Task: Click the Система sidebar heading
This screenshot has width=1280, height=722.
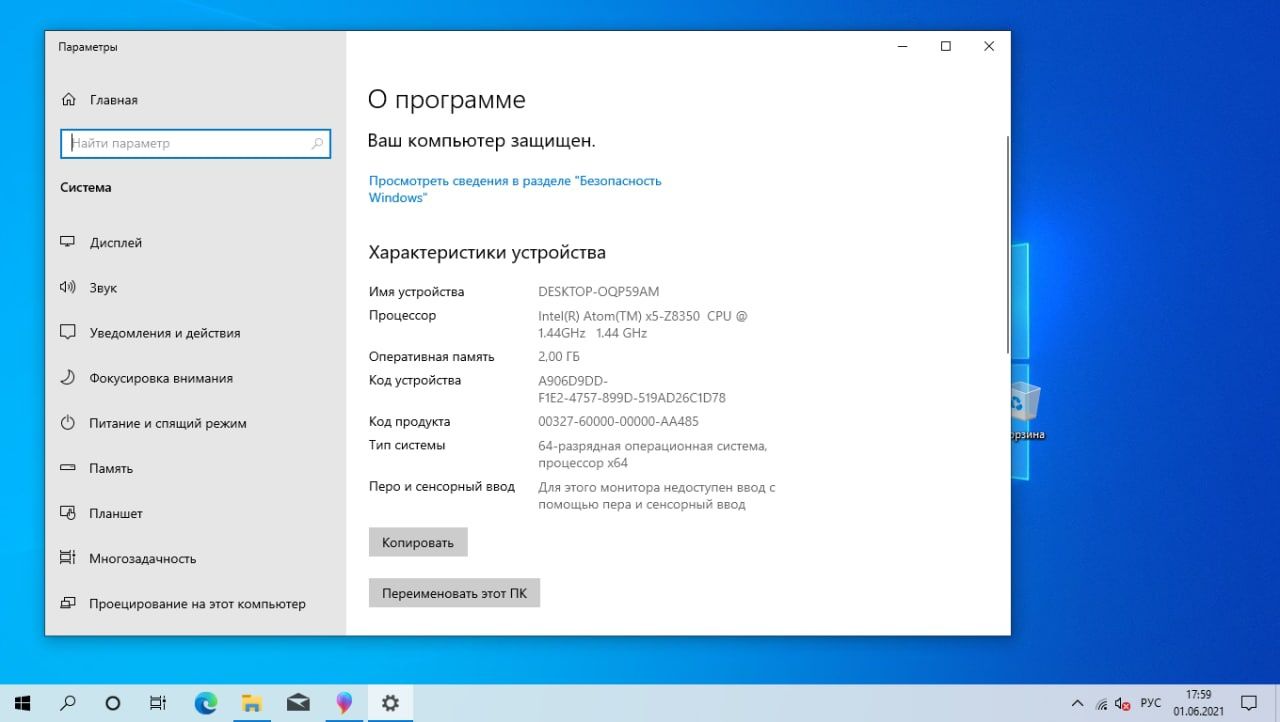Action: point(86,187)
